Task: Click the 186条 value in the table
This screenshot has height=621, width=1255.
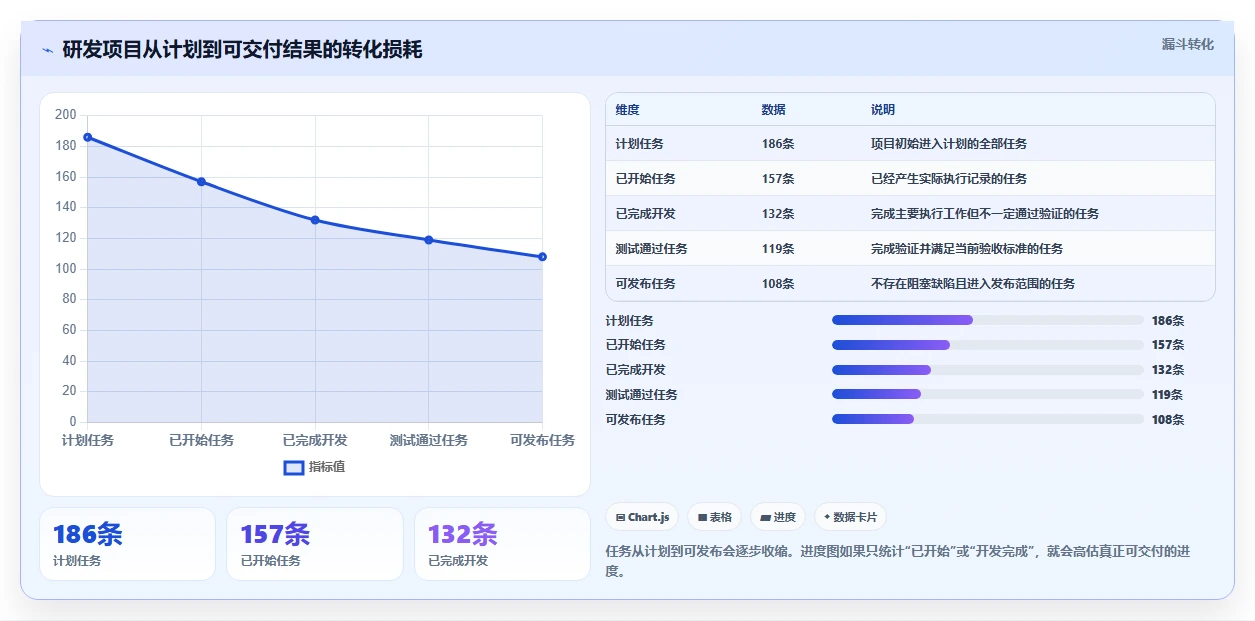Action: click(x=778, y=144)
